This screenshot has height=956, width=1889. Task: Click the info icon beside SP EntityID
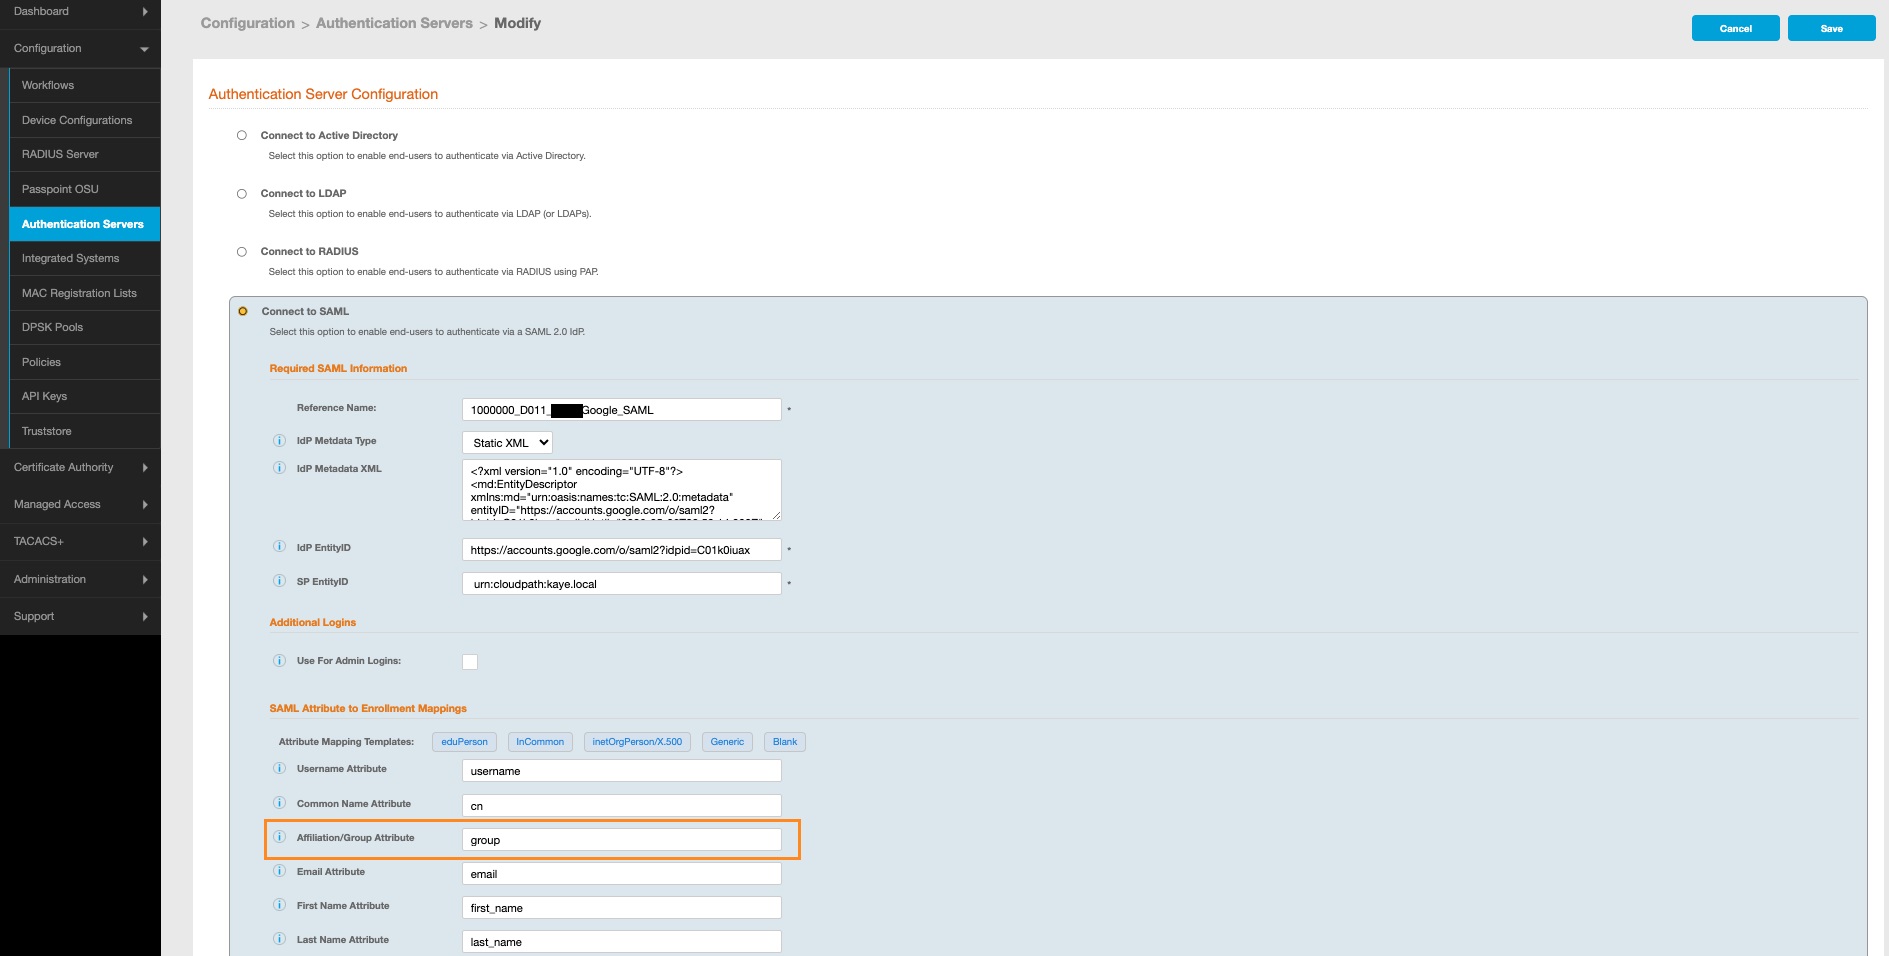pyautogui.click(x=279, y=582)
